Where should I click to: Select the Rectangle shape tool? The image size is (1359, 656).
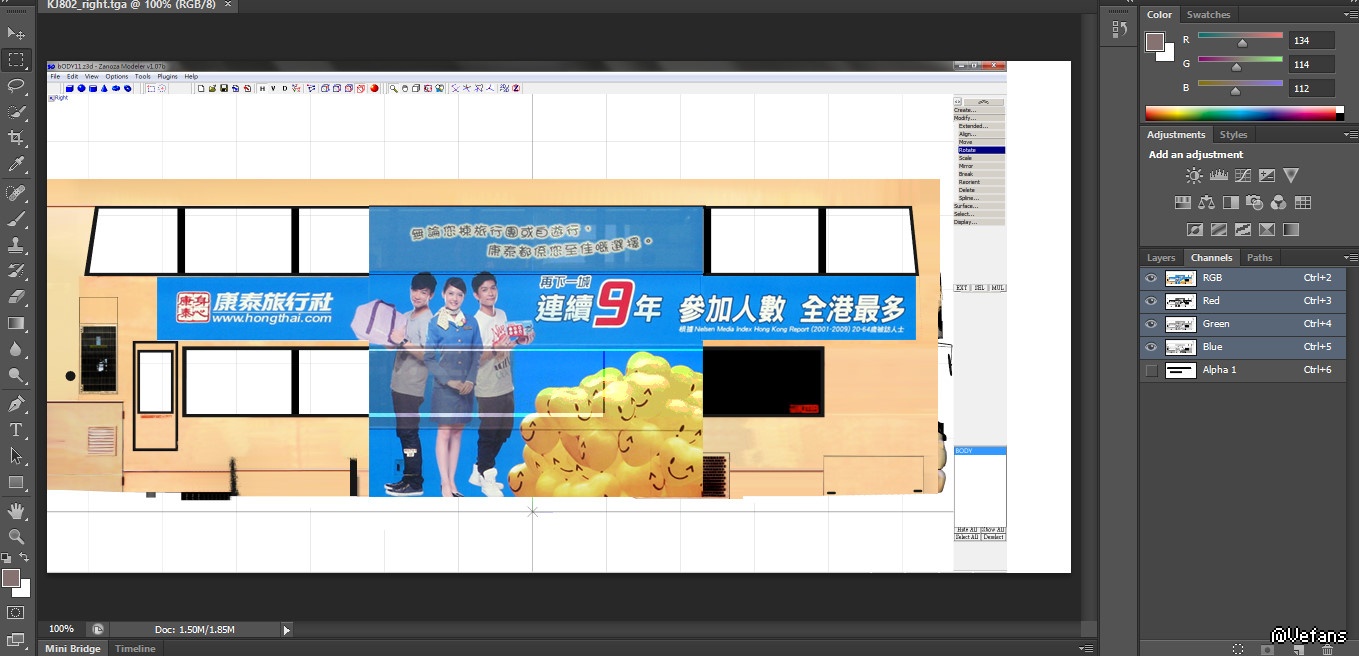pyautogui.click(x=16, y=482)
